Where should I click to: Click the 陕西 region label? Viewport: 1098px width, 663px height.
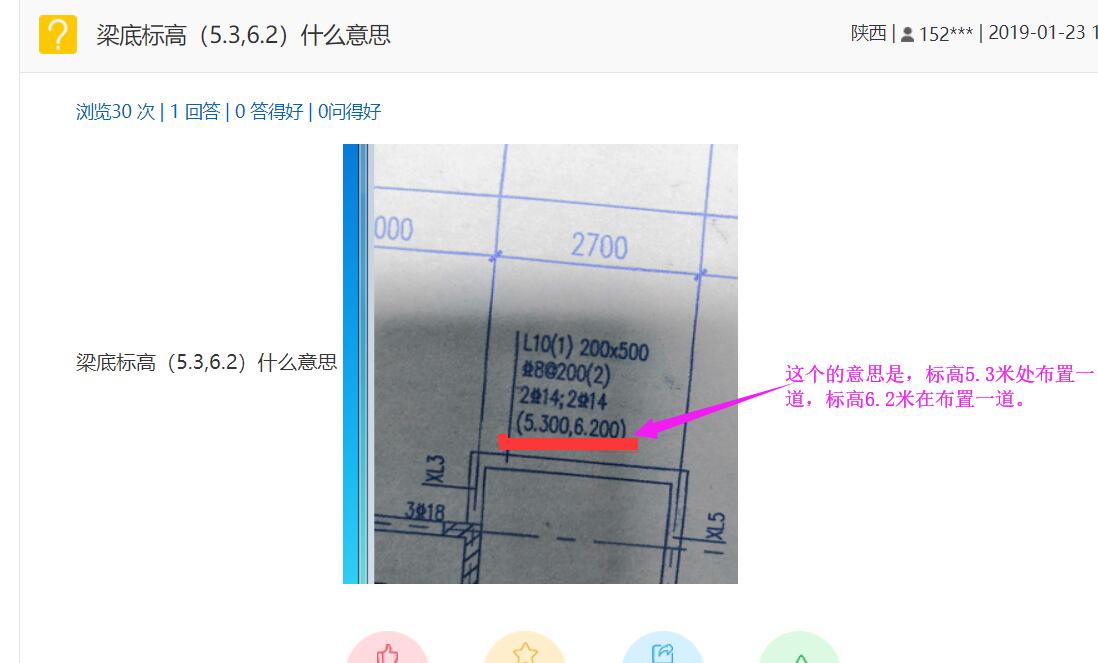point(868,33)
